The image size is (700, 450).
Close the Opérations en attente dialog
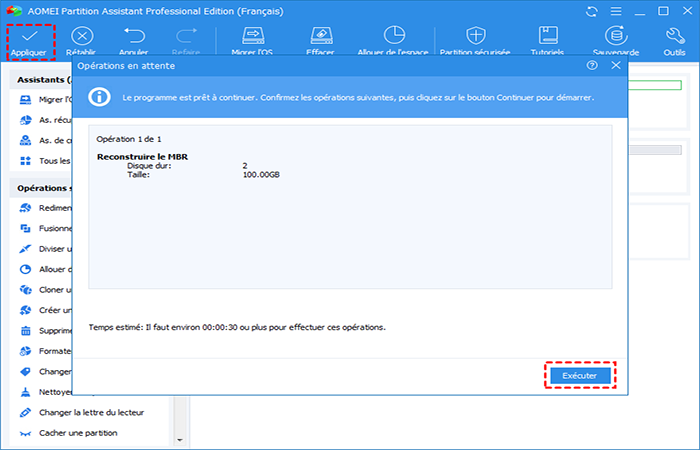pyautogui.click(x=614, y=65)
